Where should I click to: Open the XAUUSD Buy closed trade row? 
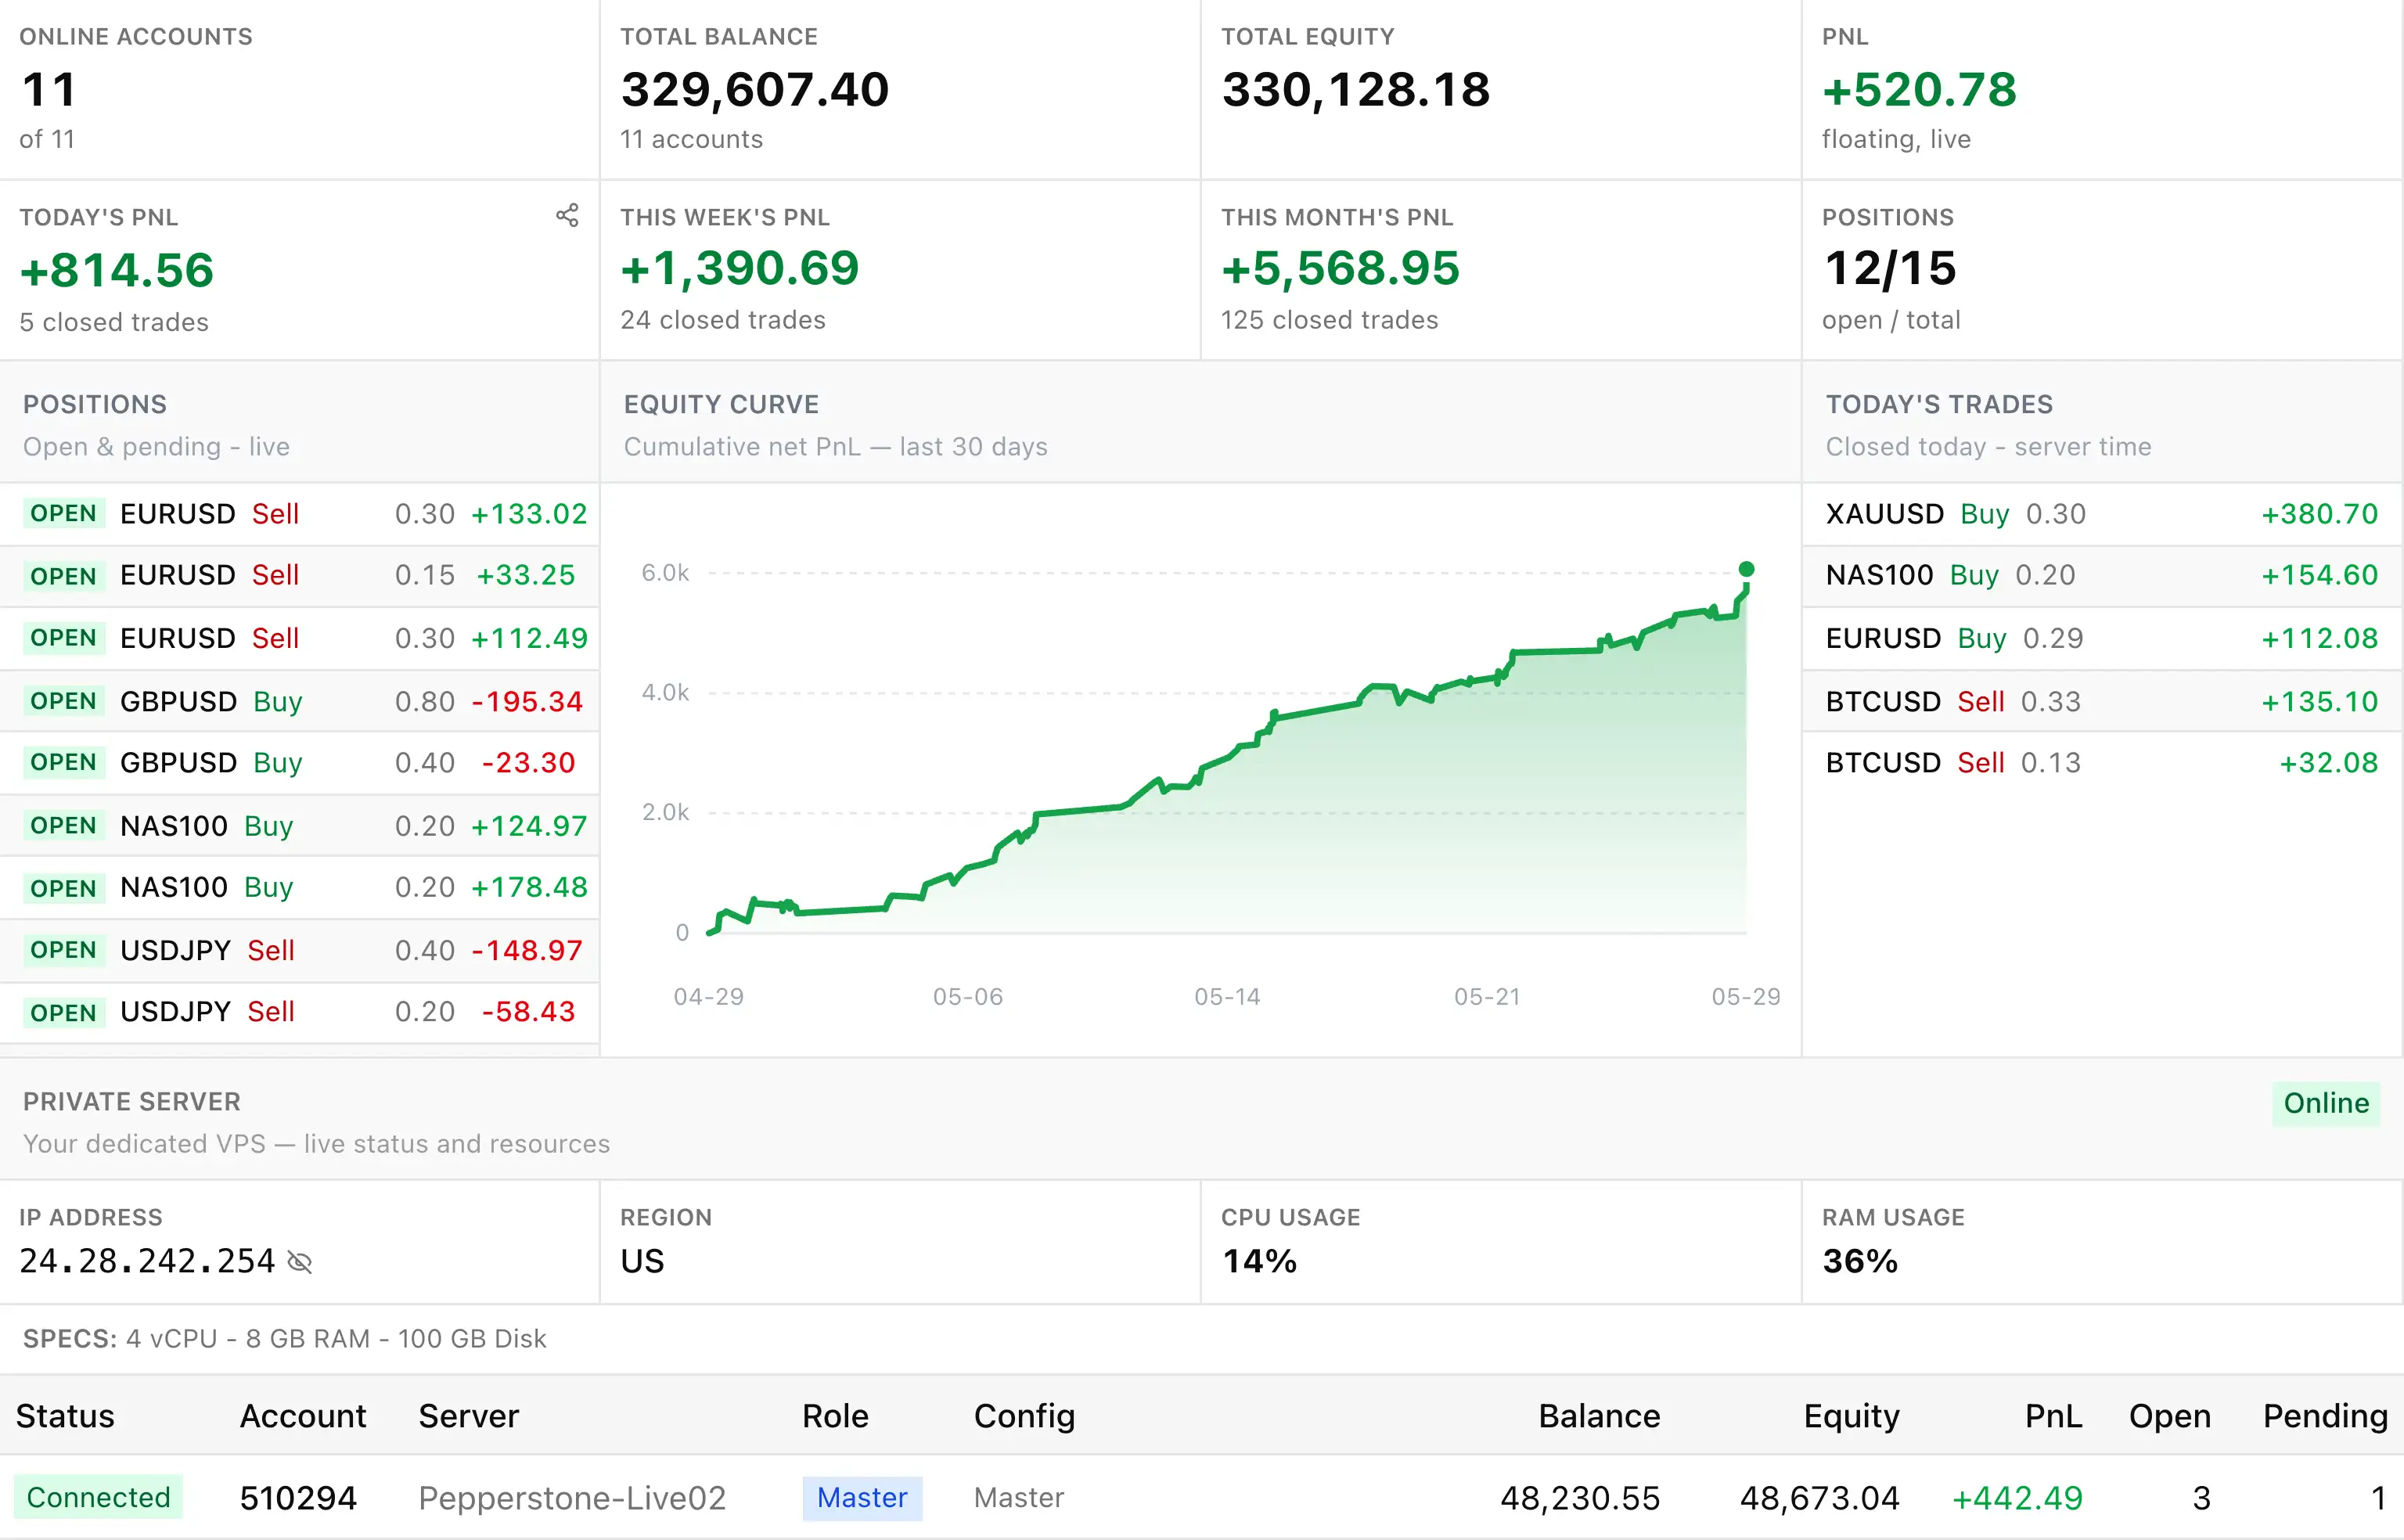point(2102,514)
